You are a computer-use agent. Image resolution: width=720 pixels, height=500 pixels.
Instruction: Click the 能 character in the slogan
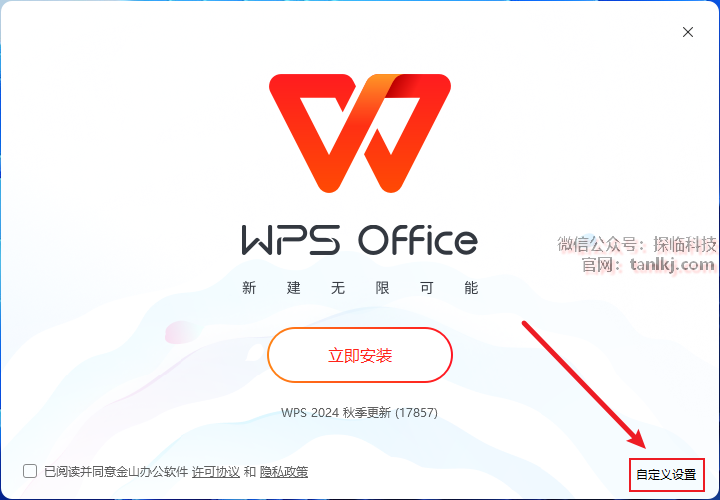coord(472,288)
